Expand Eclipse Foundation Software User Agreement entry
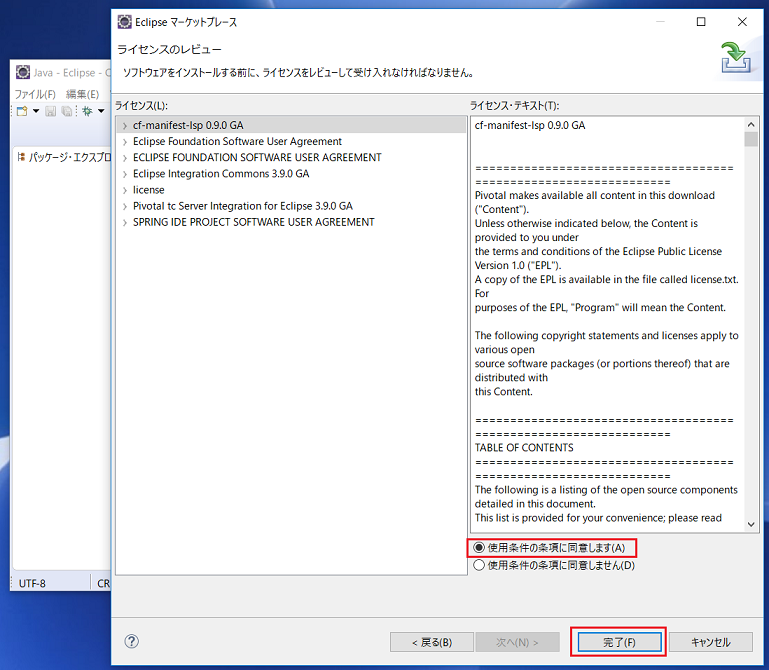The image size is (769, 670). tap(125, 142)
